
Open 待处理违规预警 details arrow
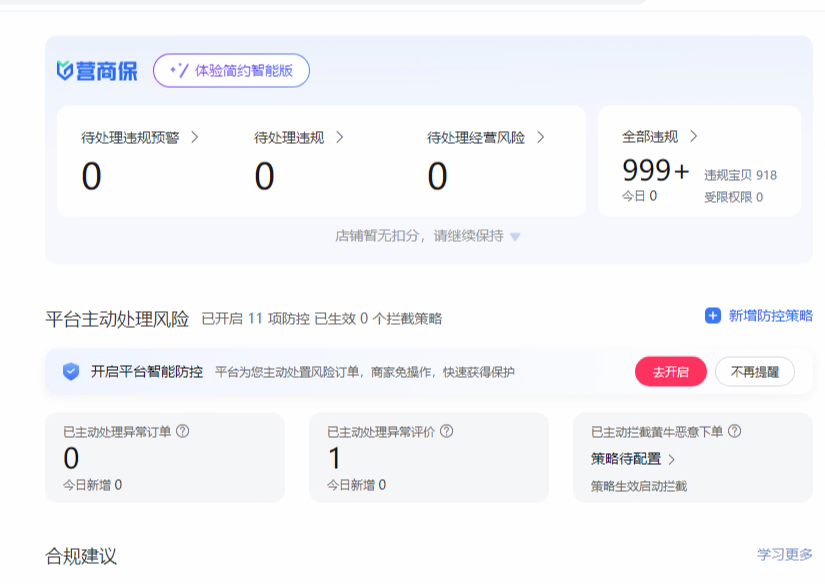pos(194,137)
